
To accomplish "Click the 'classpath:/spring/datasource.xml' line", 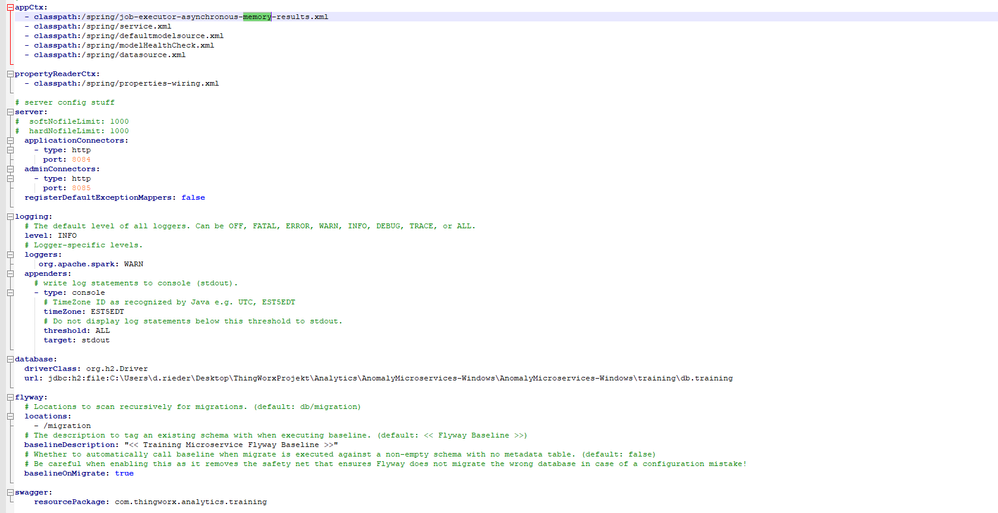I will [x=105, y=55].
